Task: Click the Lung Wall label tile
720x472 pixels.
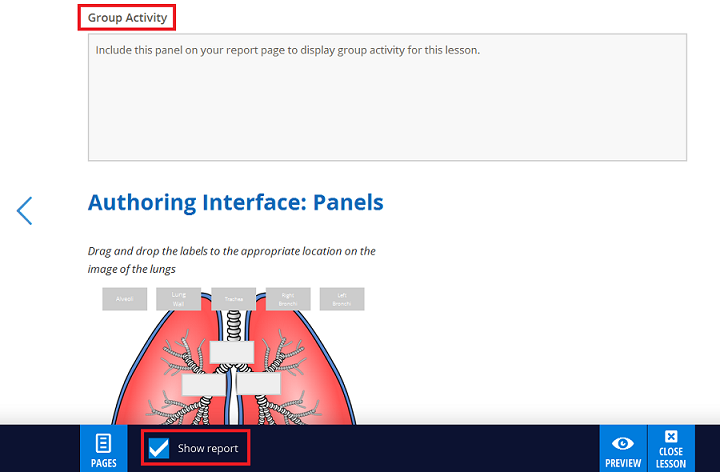Action: point(179,299)
